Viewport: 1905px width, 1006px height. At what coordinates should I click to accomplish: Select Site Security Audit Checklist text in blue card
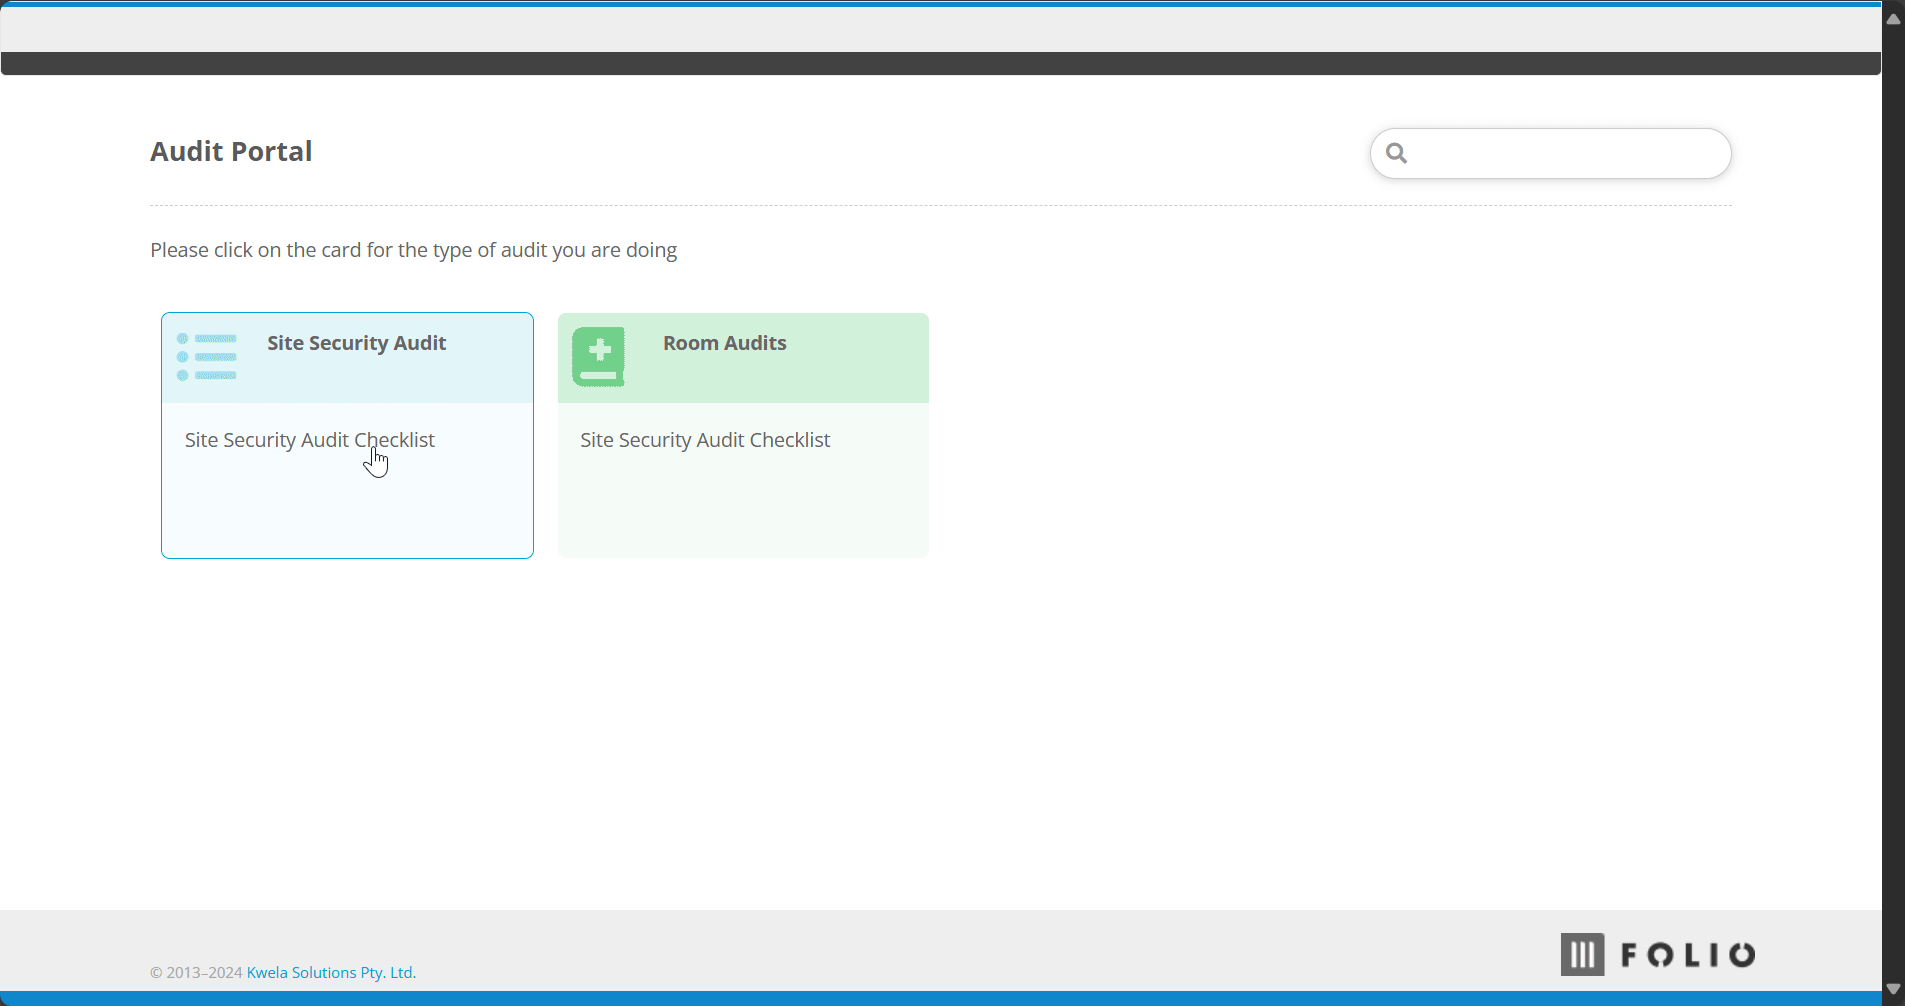point(309,440)
